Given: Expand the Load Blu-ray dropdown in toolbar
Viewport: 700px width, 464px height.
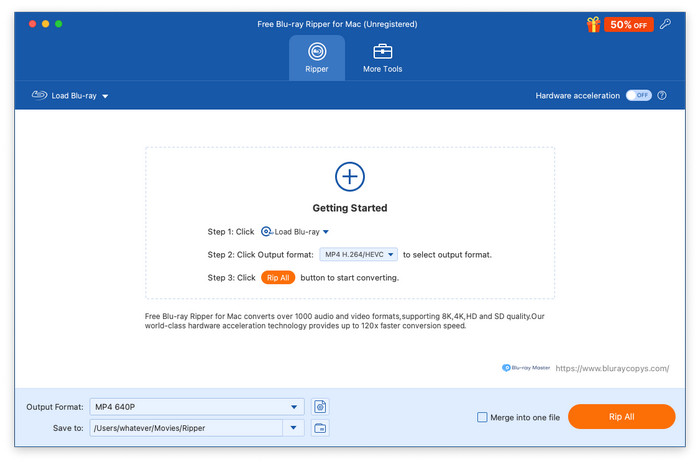Looking at the screenshot, I should (x=105, y=96).
